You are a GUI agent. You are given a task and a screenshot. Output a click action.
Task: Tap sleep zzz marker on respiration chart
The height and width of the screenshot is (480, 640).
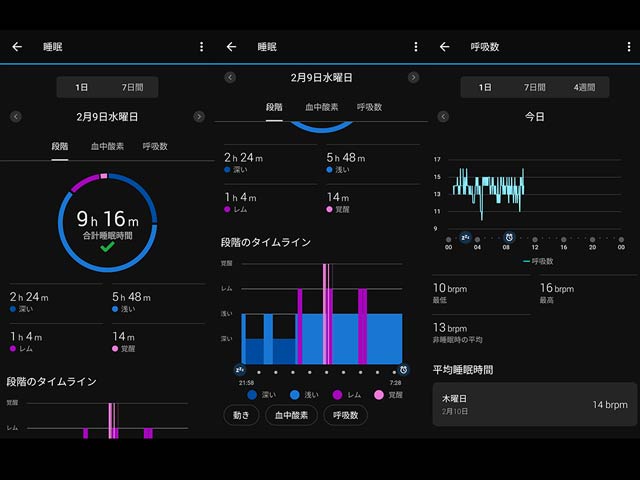465,238
